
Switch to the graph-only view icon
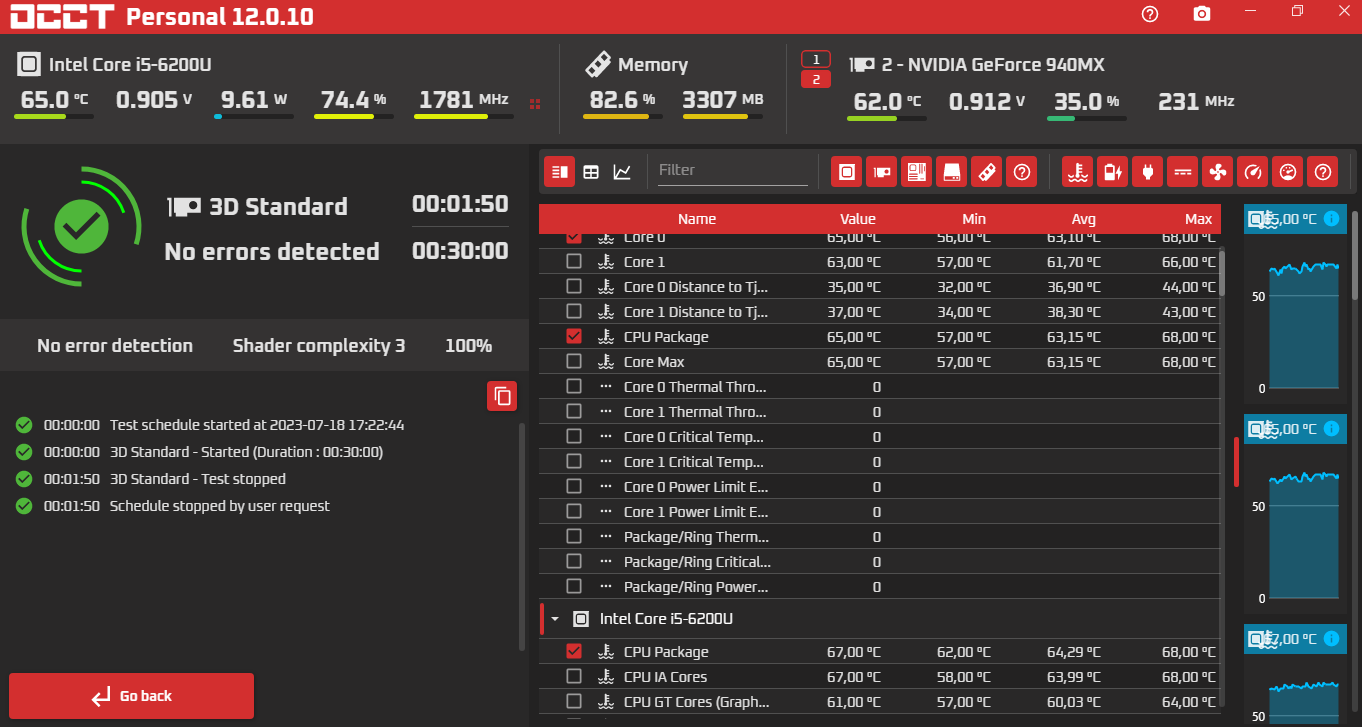coord(622,171)
